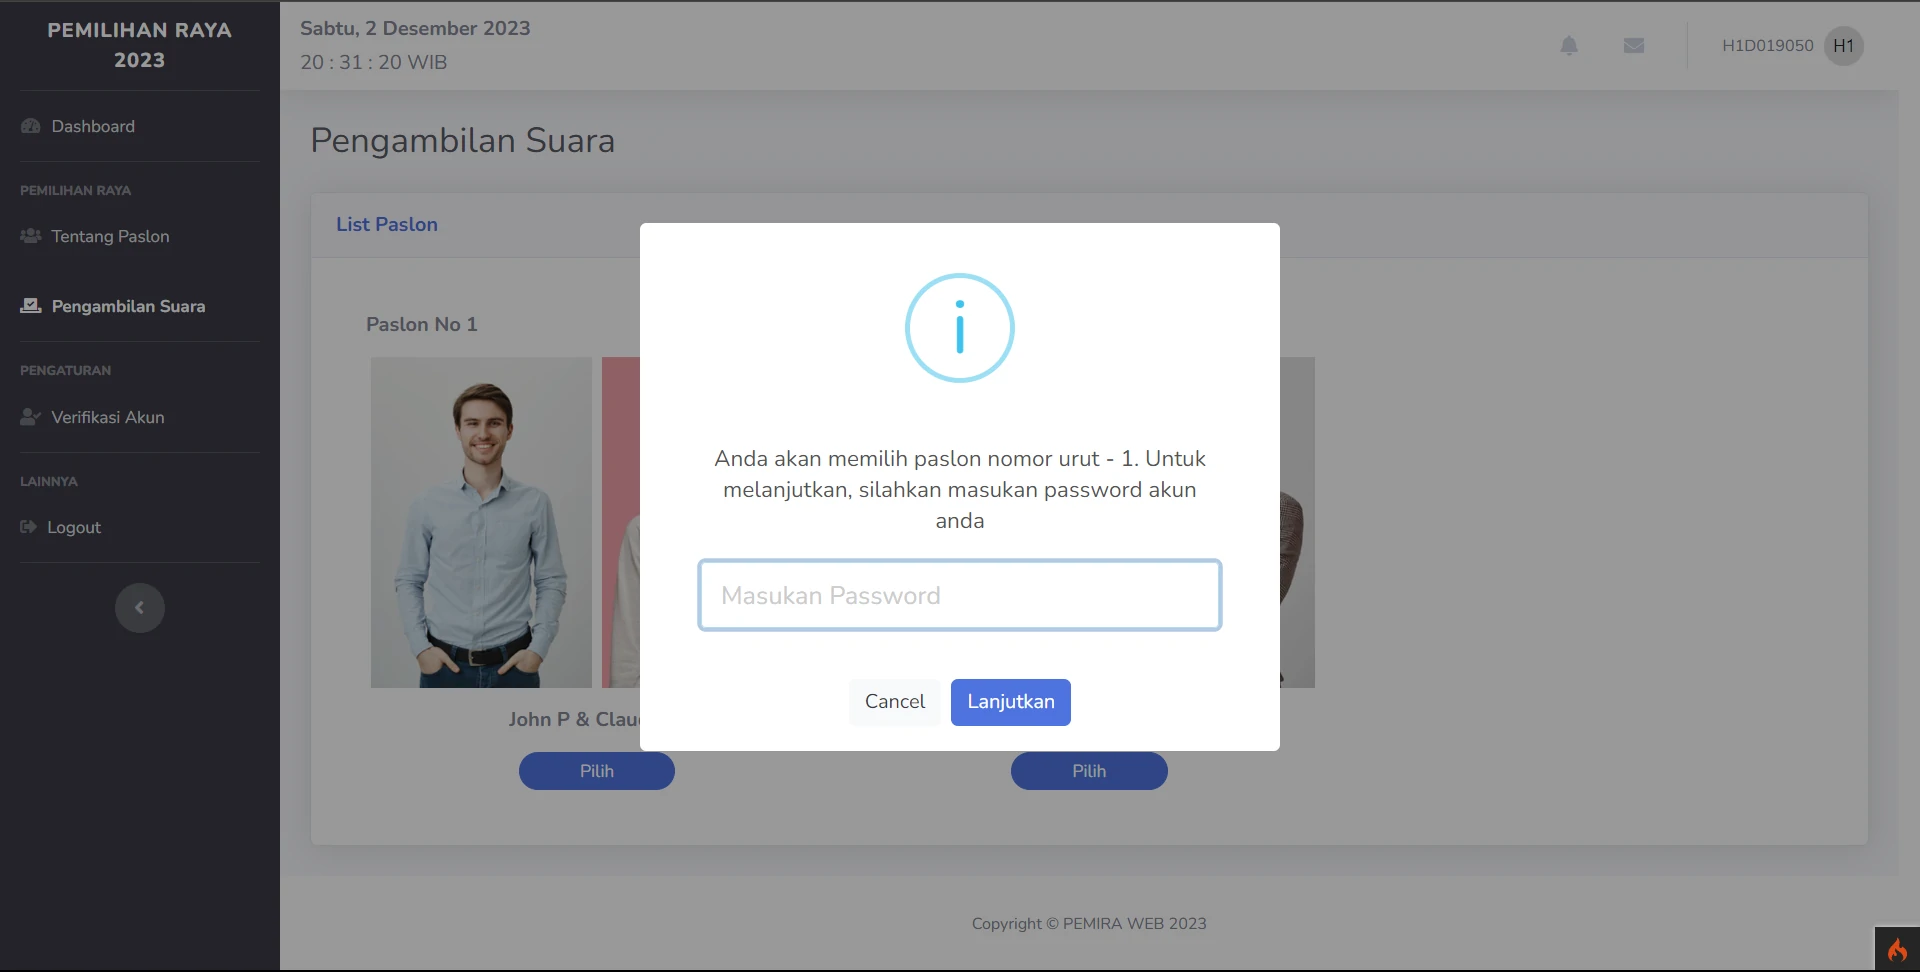Image resolution: width=1920 pixels, height=972 pixels.
Task: Open the messages envelope icon
Action: [x=1634, y=46]
